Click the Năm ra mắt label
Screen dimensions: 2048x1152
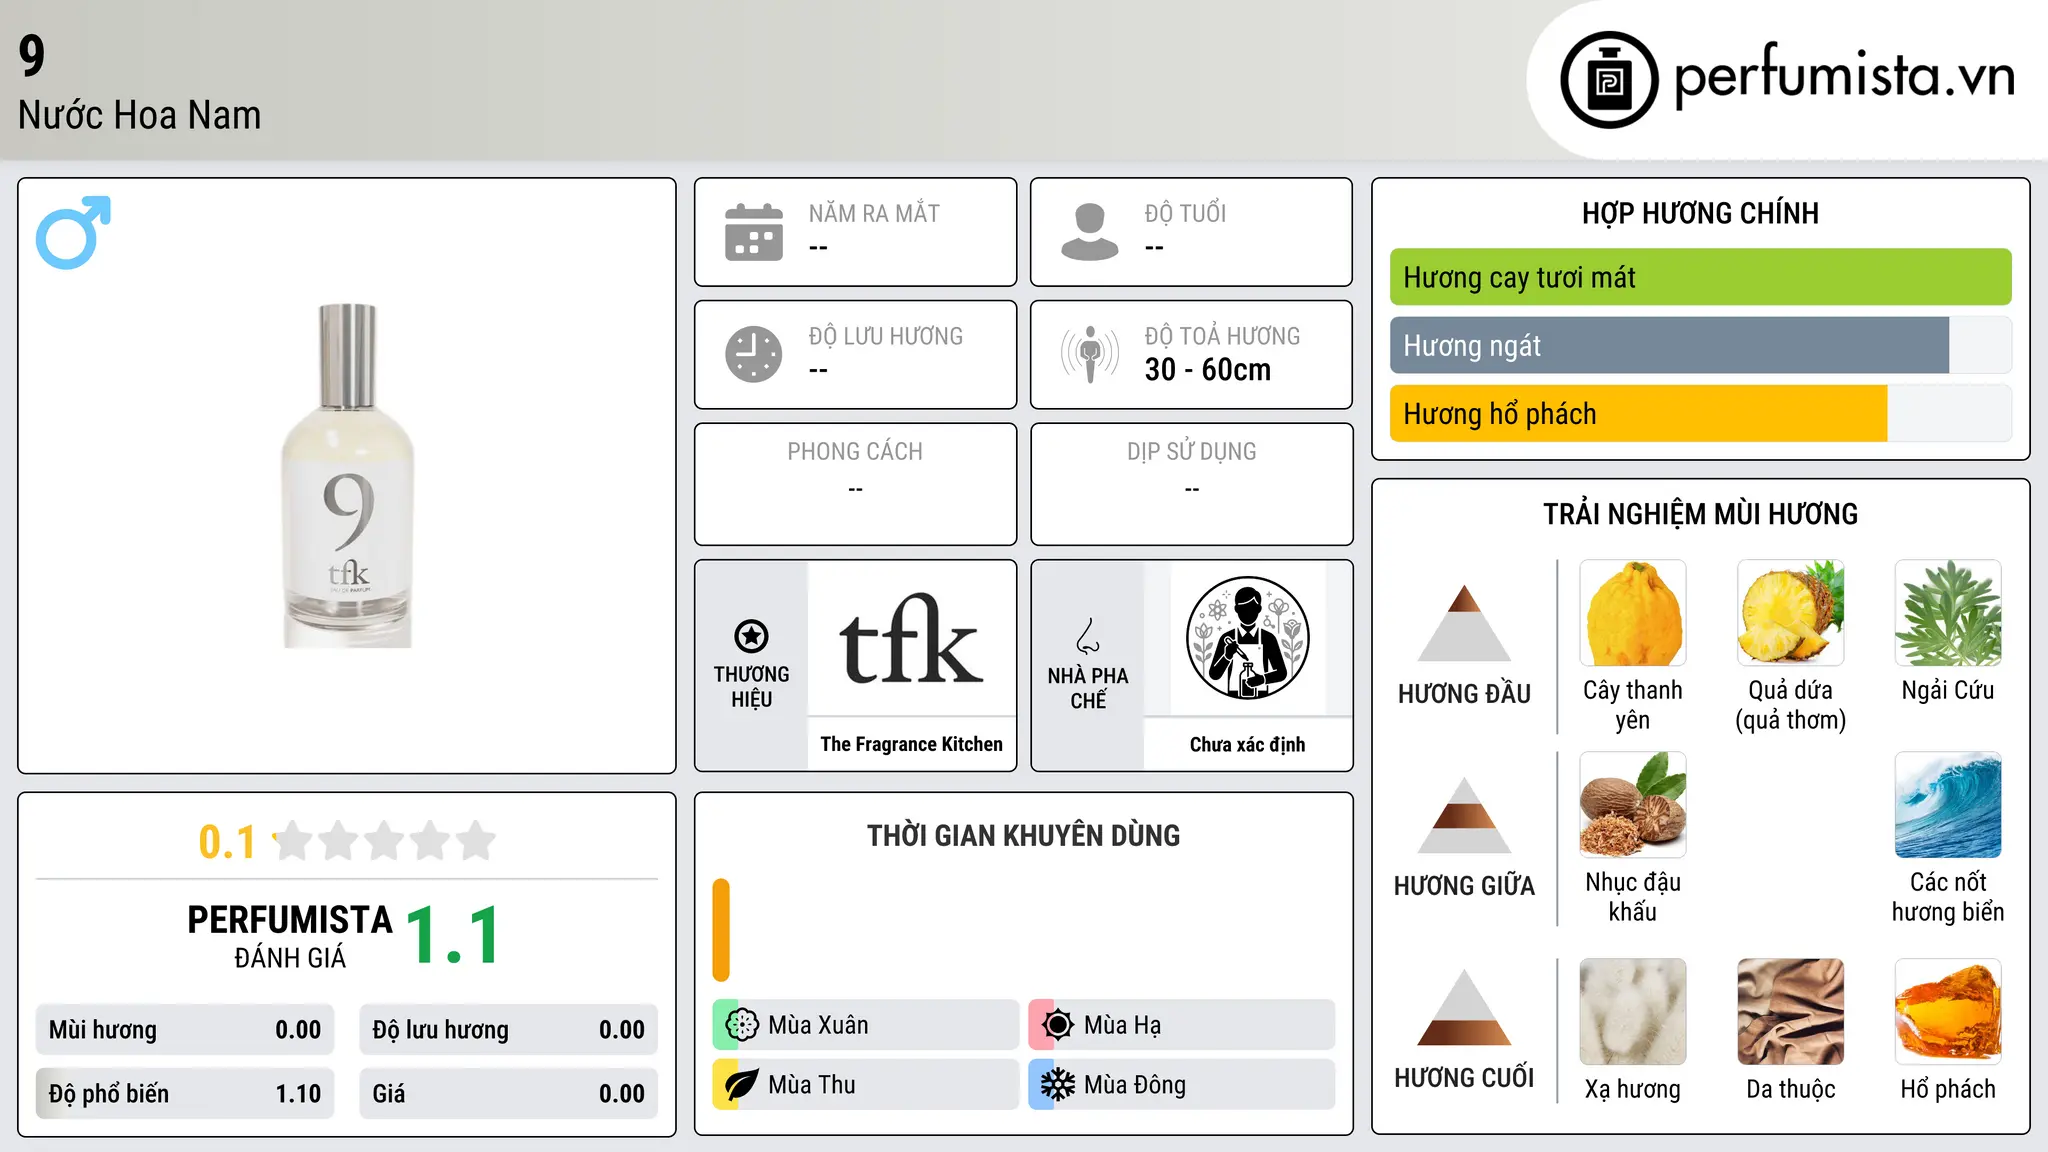coord(874,213)
